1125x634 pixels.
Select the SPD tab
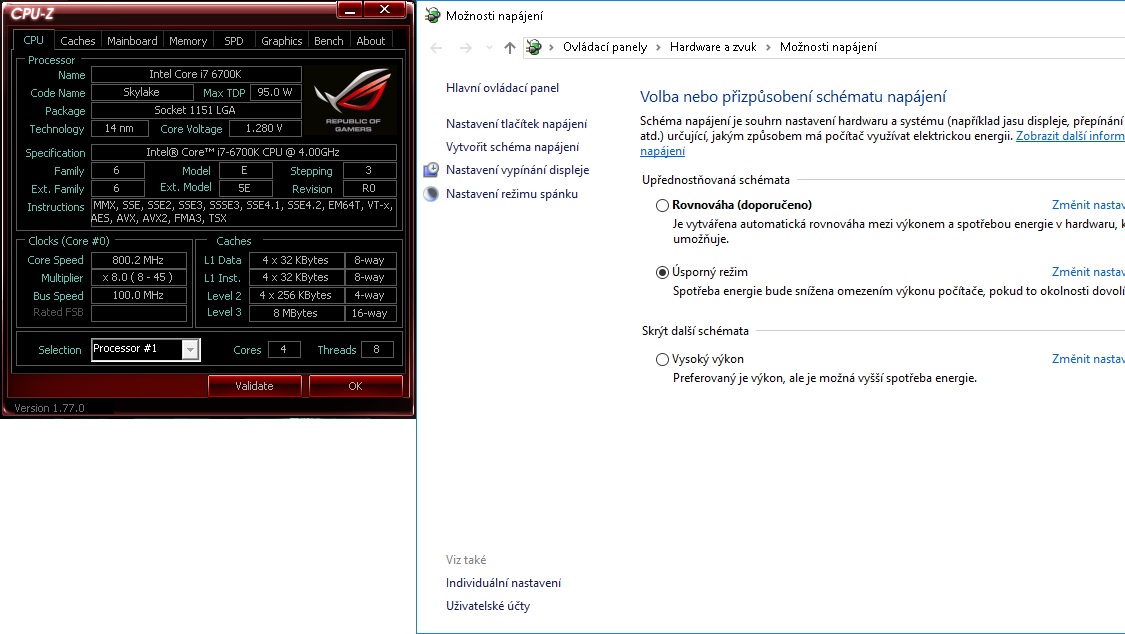pyautogui.click(x=234, y=41)
